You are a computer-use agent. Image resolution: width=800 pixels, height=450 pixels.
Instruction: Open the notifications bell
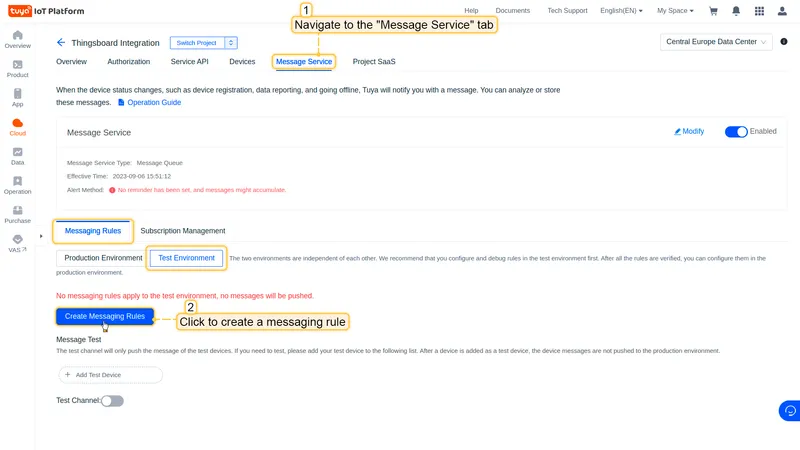pos(736,11)
